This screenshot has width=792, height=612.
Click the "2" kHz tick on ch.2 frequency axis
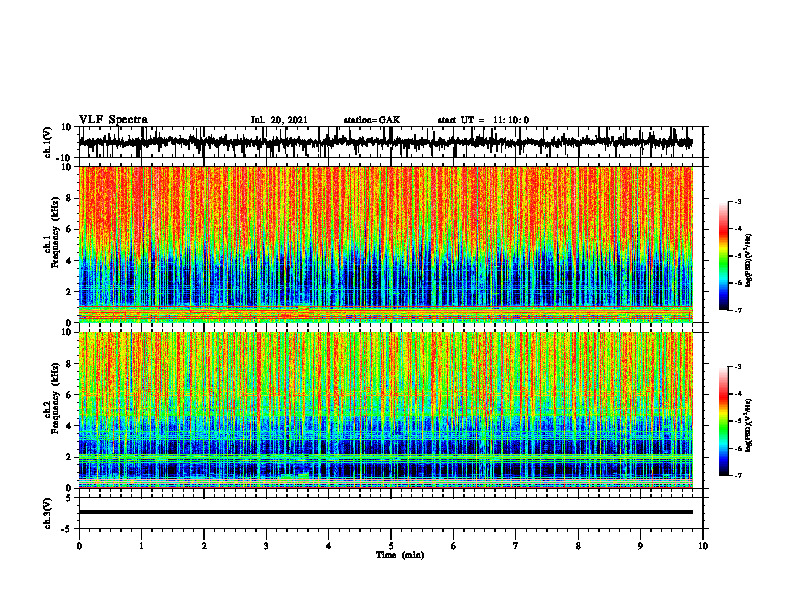pyautogui.click(x=70, y=457)
